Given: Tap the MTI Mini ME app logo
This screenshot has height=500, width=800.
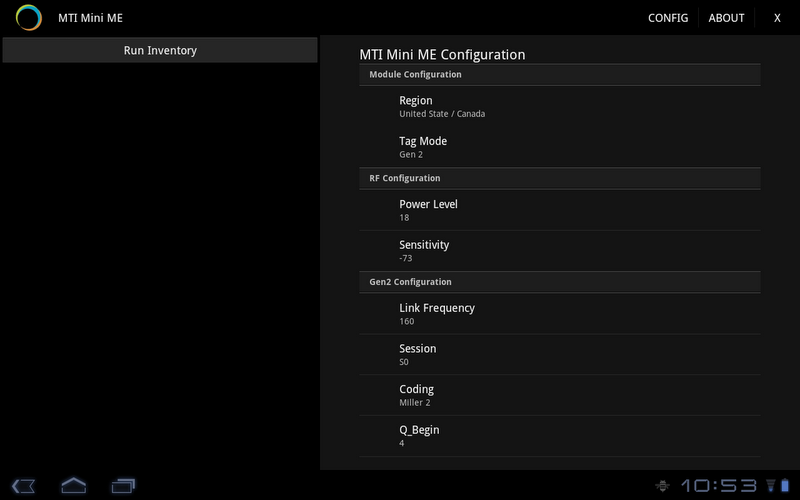Looking at the screenshot, I should point(29,18).
